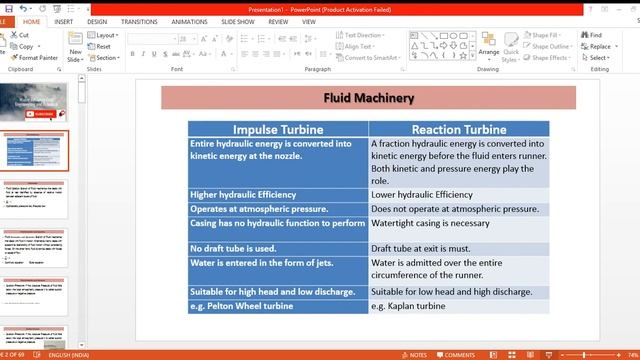Click zoom in plus button
Viewport: 640px width, 360px height.
tap(619, 355)
